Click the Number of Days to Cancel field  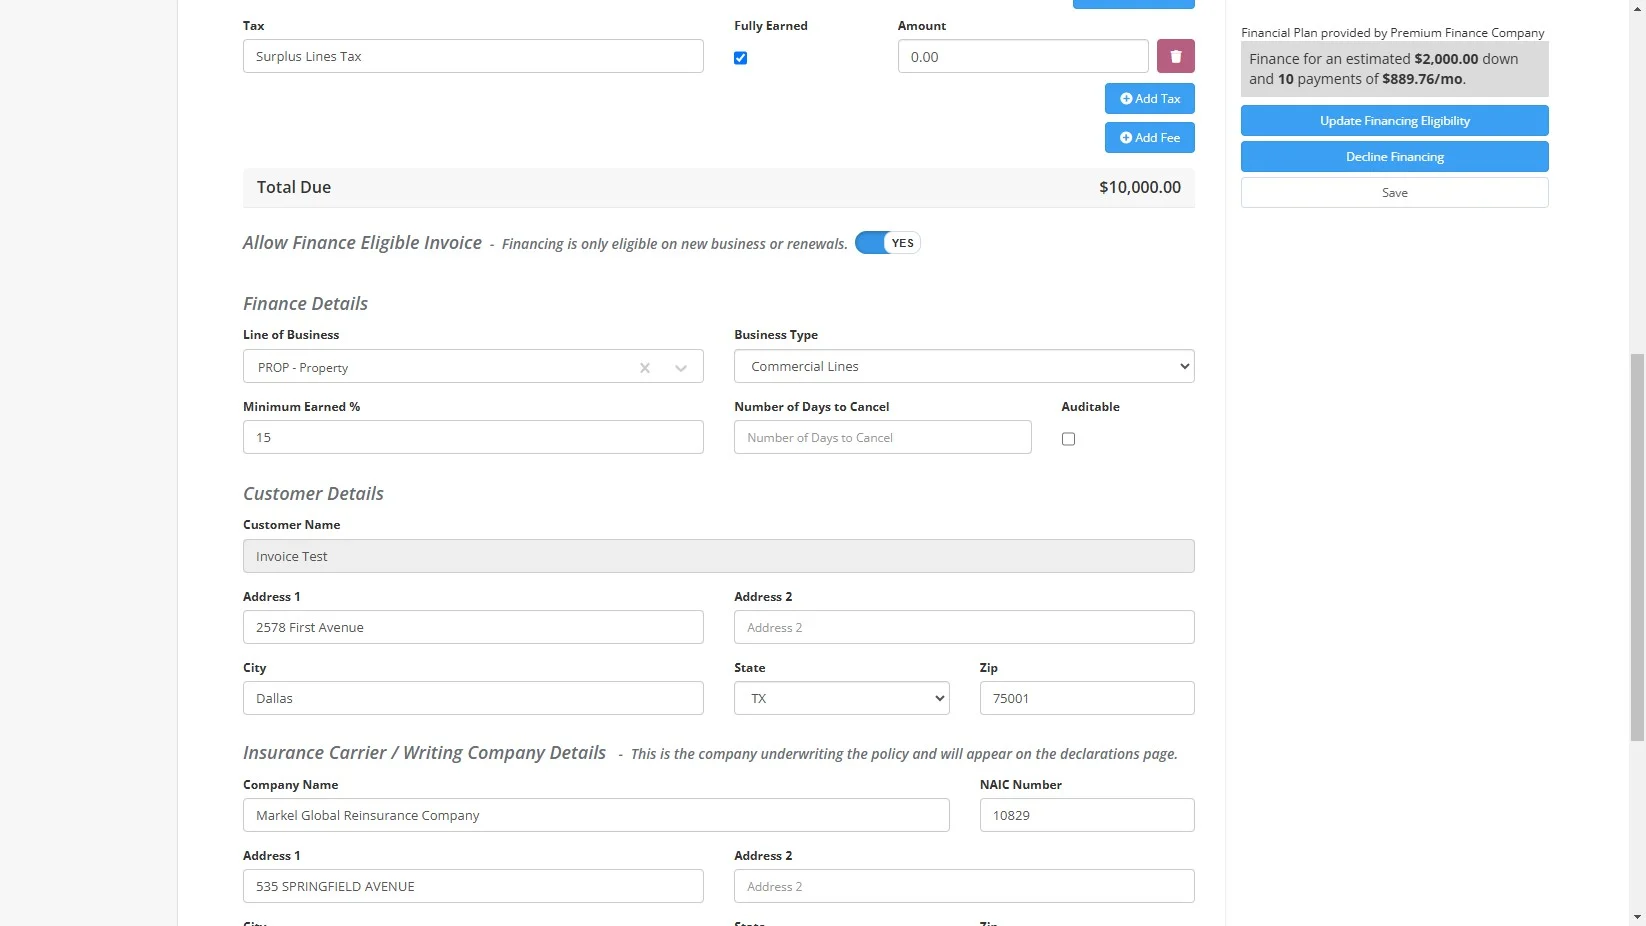coord(882,437)
